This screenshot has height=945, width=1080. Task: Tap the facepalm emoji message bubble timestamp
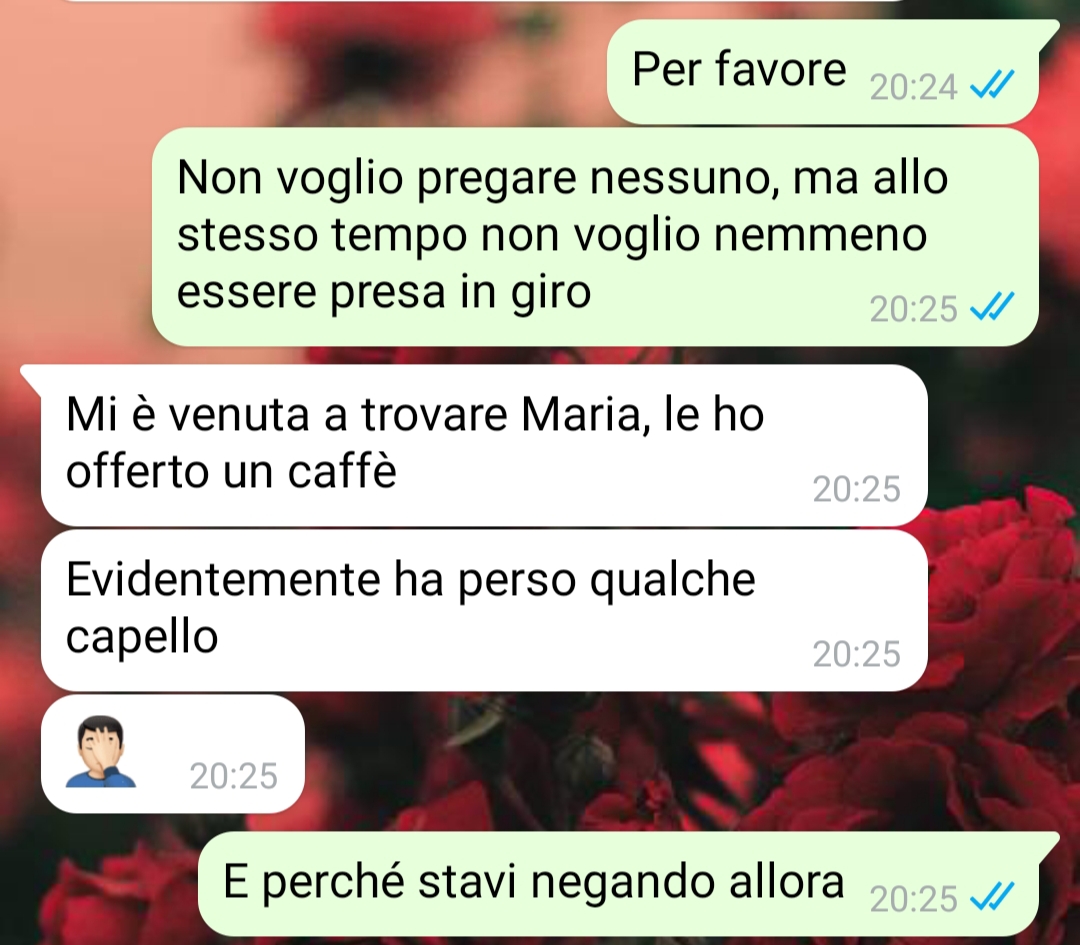233,776
